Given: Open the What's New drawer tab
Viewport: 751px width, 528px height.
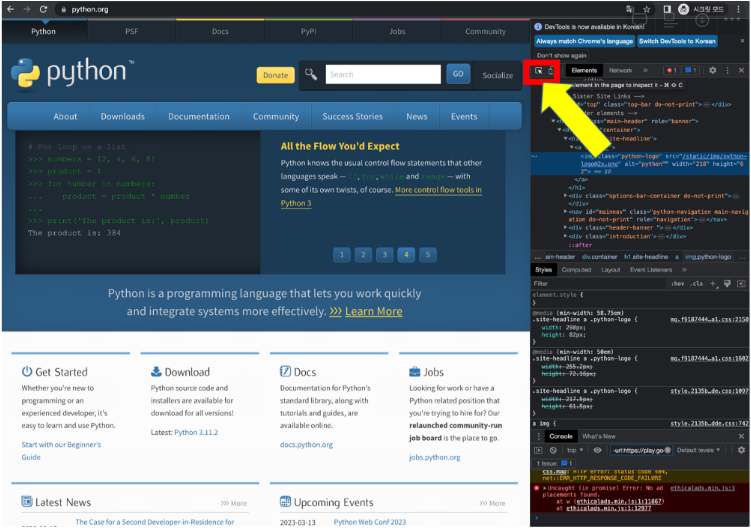Looking at the screenshot, I should click(599, 436).
